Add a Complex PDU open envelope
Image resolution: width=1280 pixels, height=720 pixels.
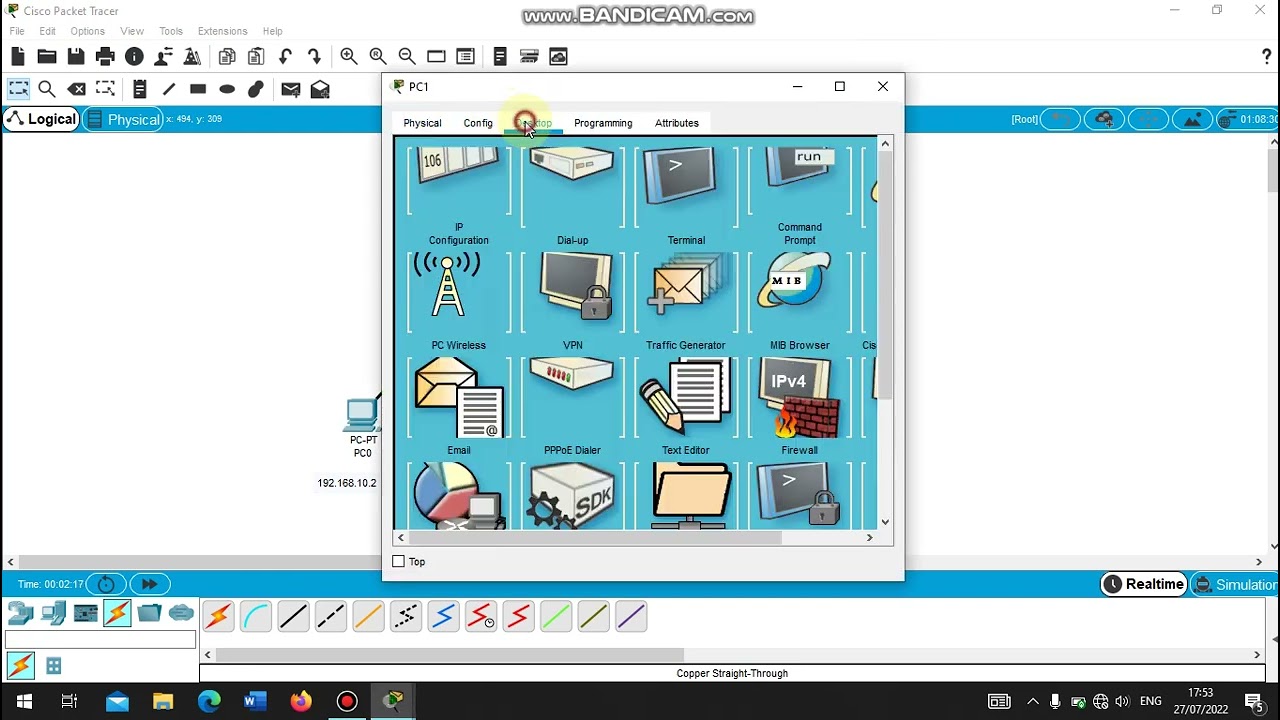320,89
